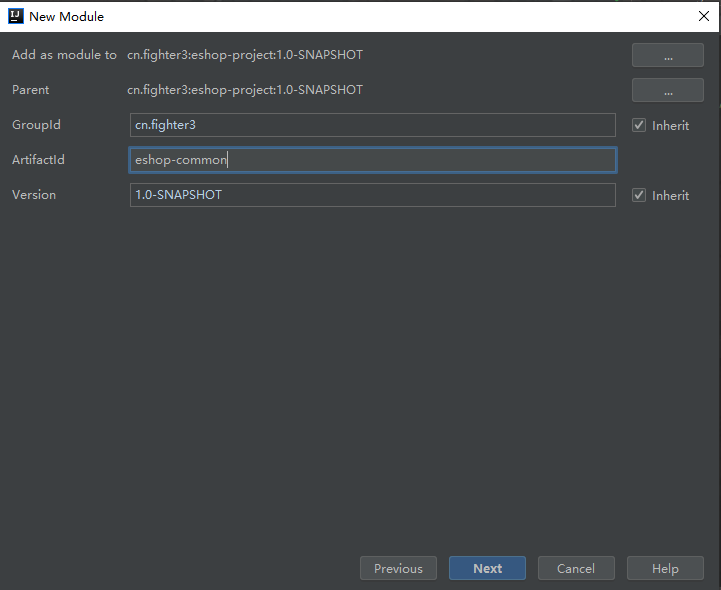Viewport: 721px width, 590px height.
Task: Close the New Module dialog
Action: (x=703, y=16)
